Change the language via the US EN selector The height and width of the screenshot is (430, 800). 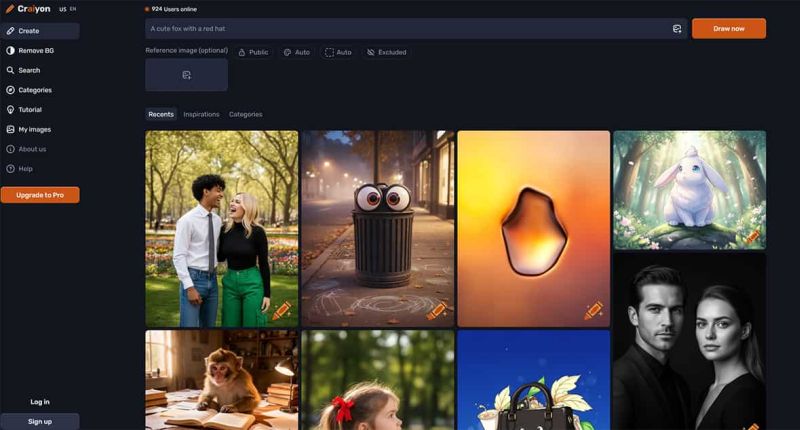point(68,9)
